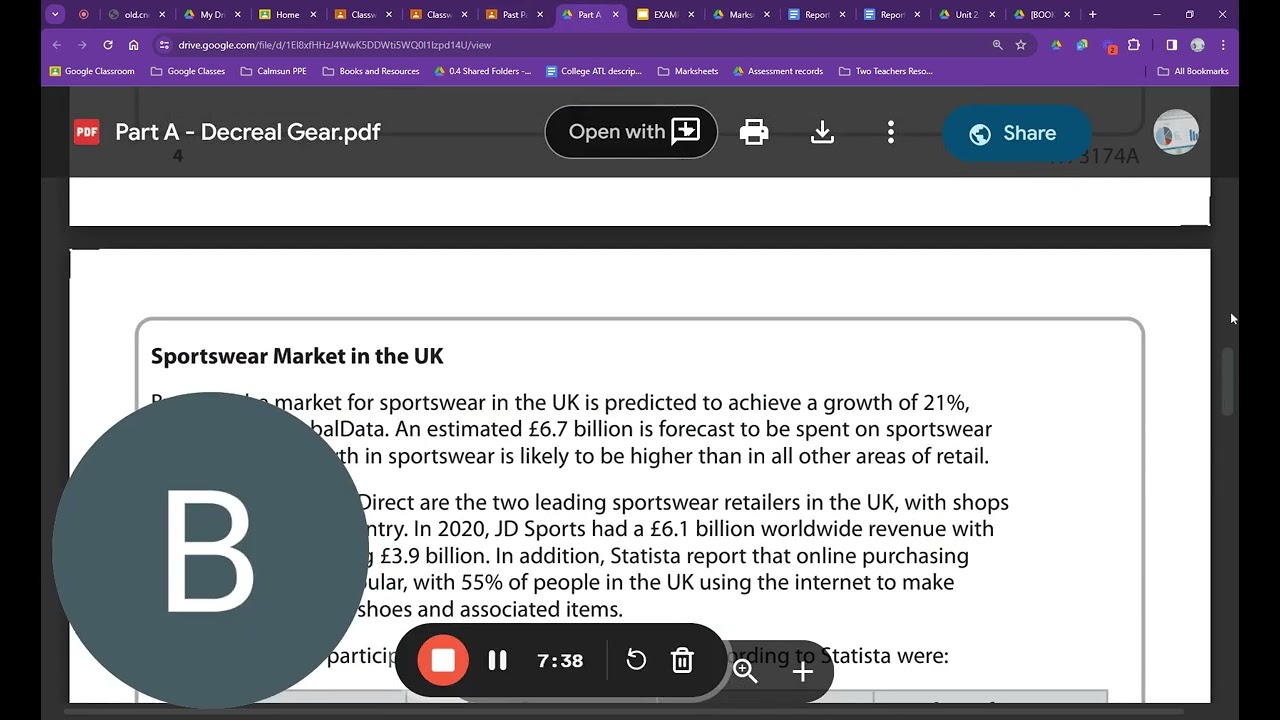Open Assessment records bookmark

pyautogui.click(x=778, y=71)
